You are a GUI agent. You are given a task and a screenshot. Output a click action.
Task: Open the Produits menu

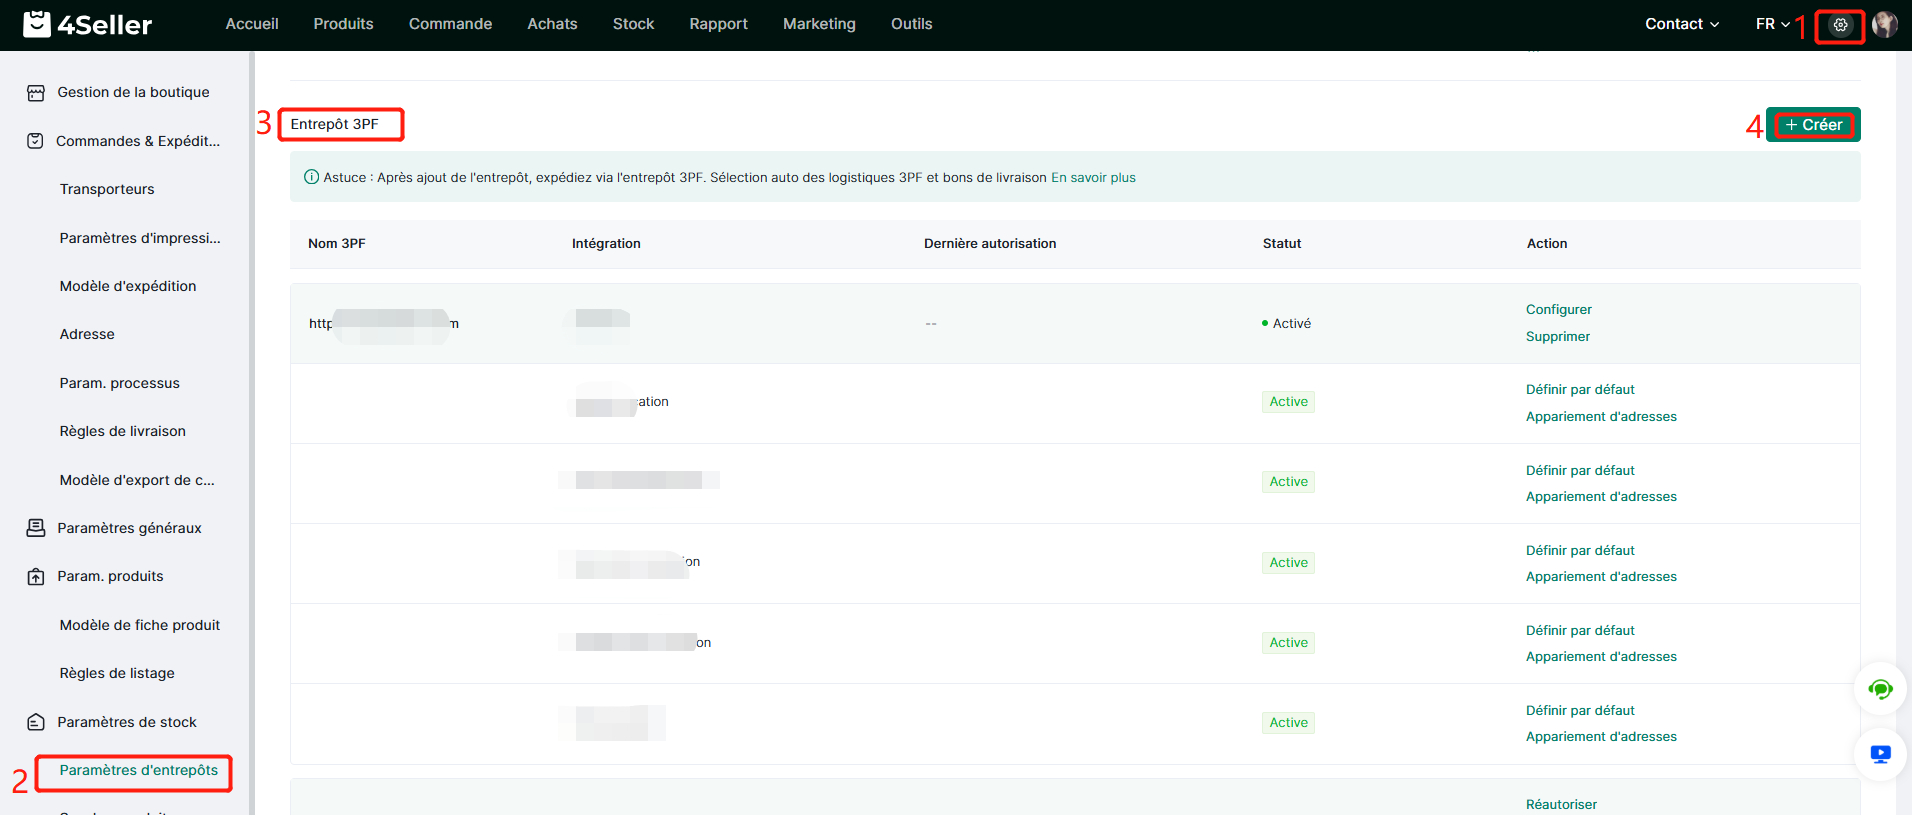343,24
